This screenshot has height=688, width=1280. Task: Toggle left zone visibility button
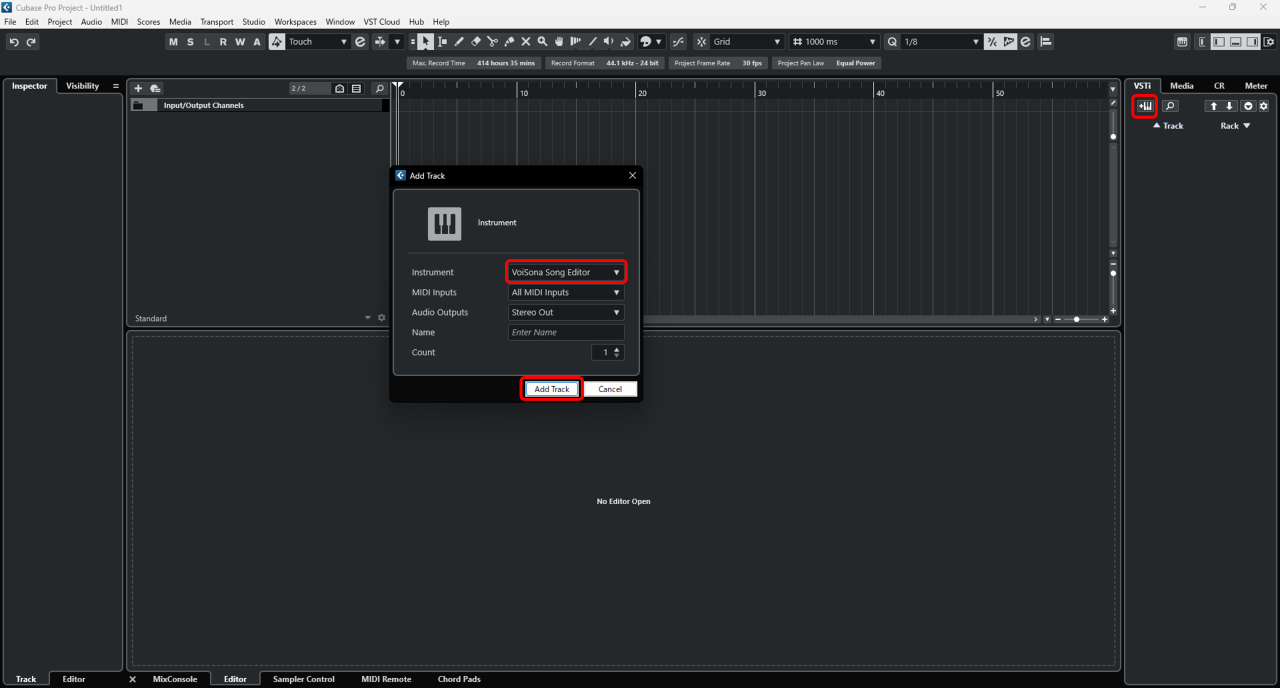pos(1219,42)
